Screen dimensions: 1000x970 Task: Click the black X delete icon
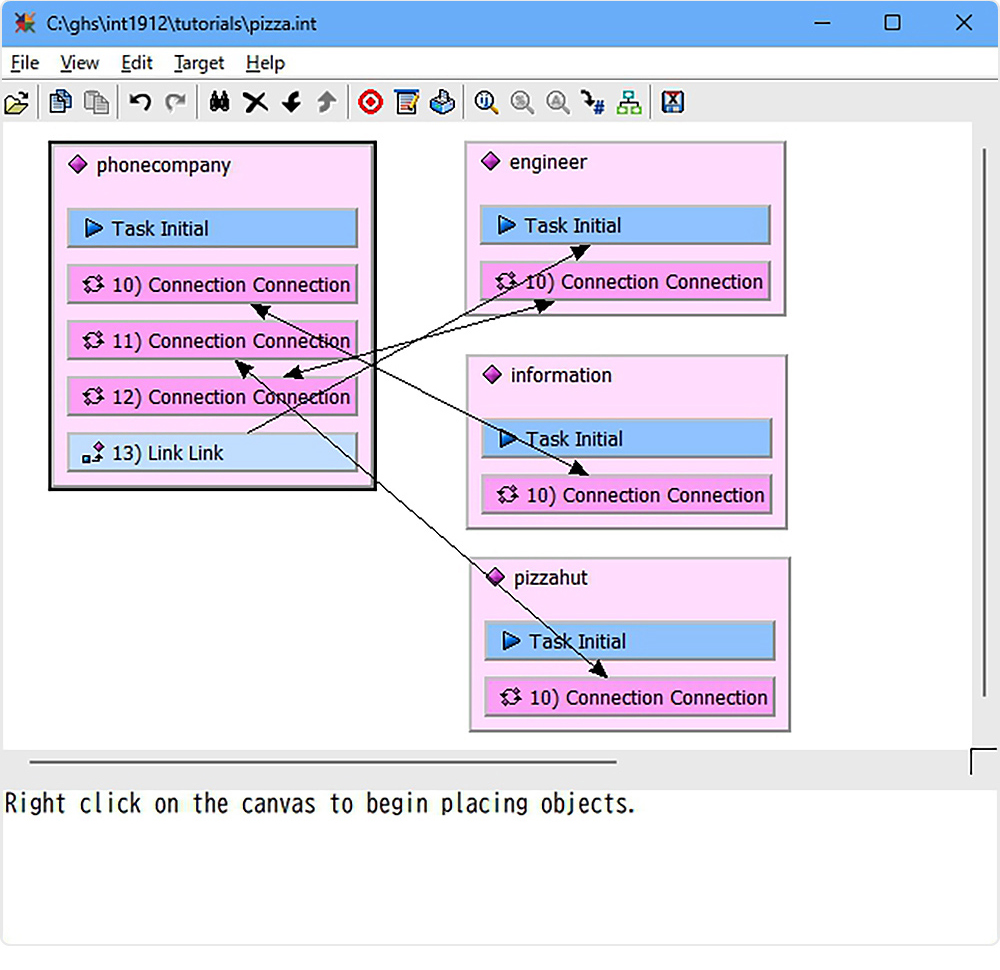tap(255, 102)
